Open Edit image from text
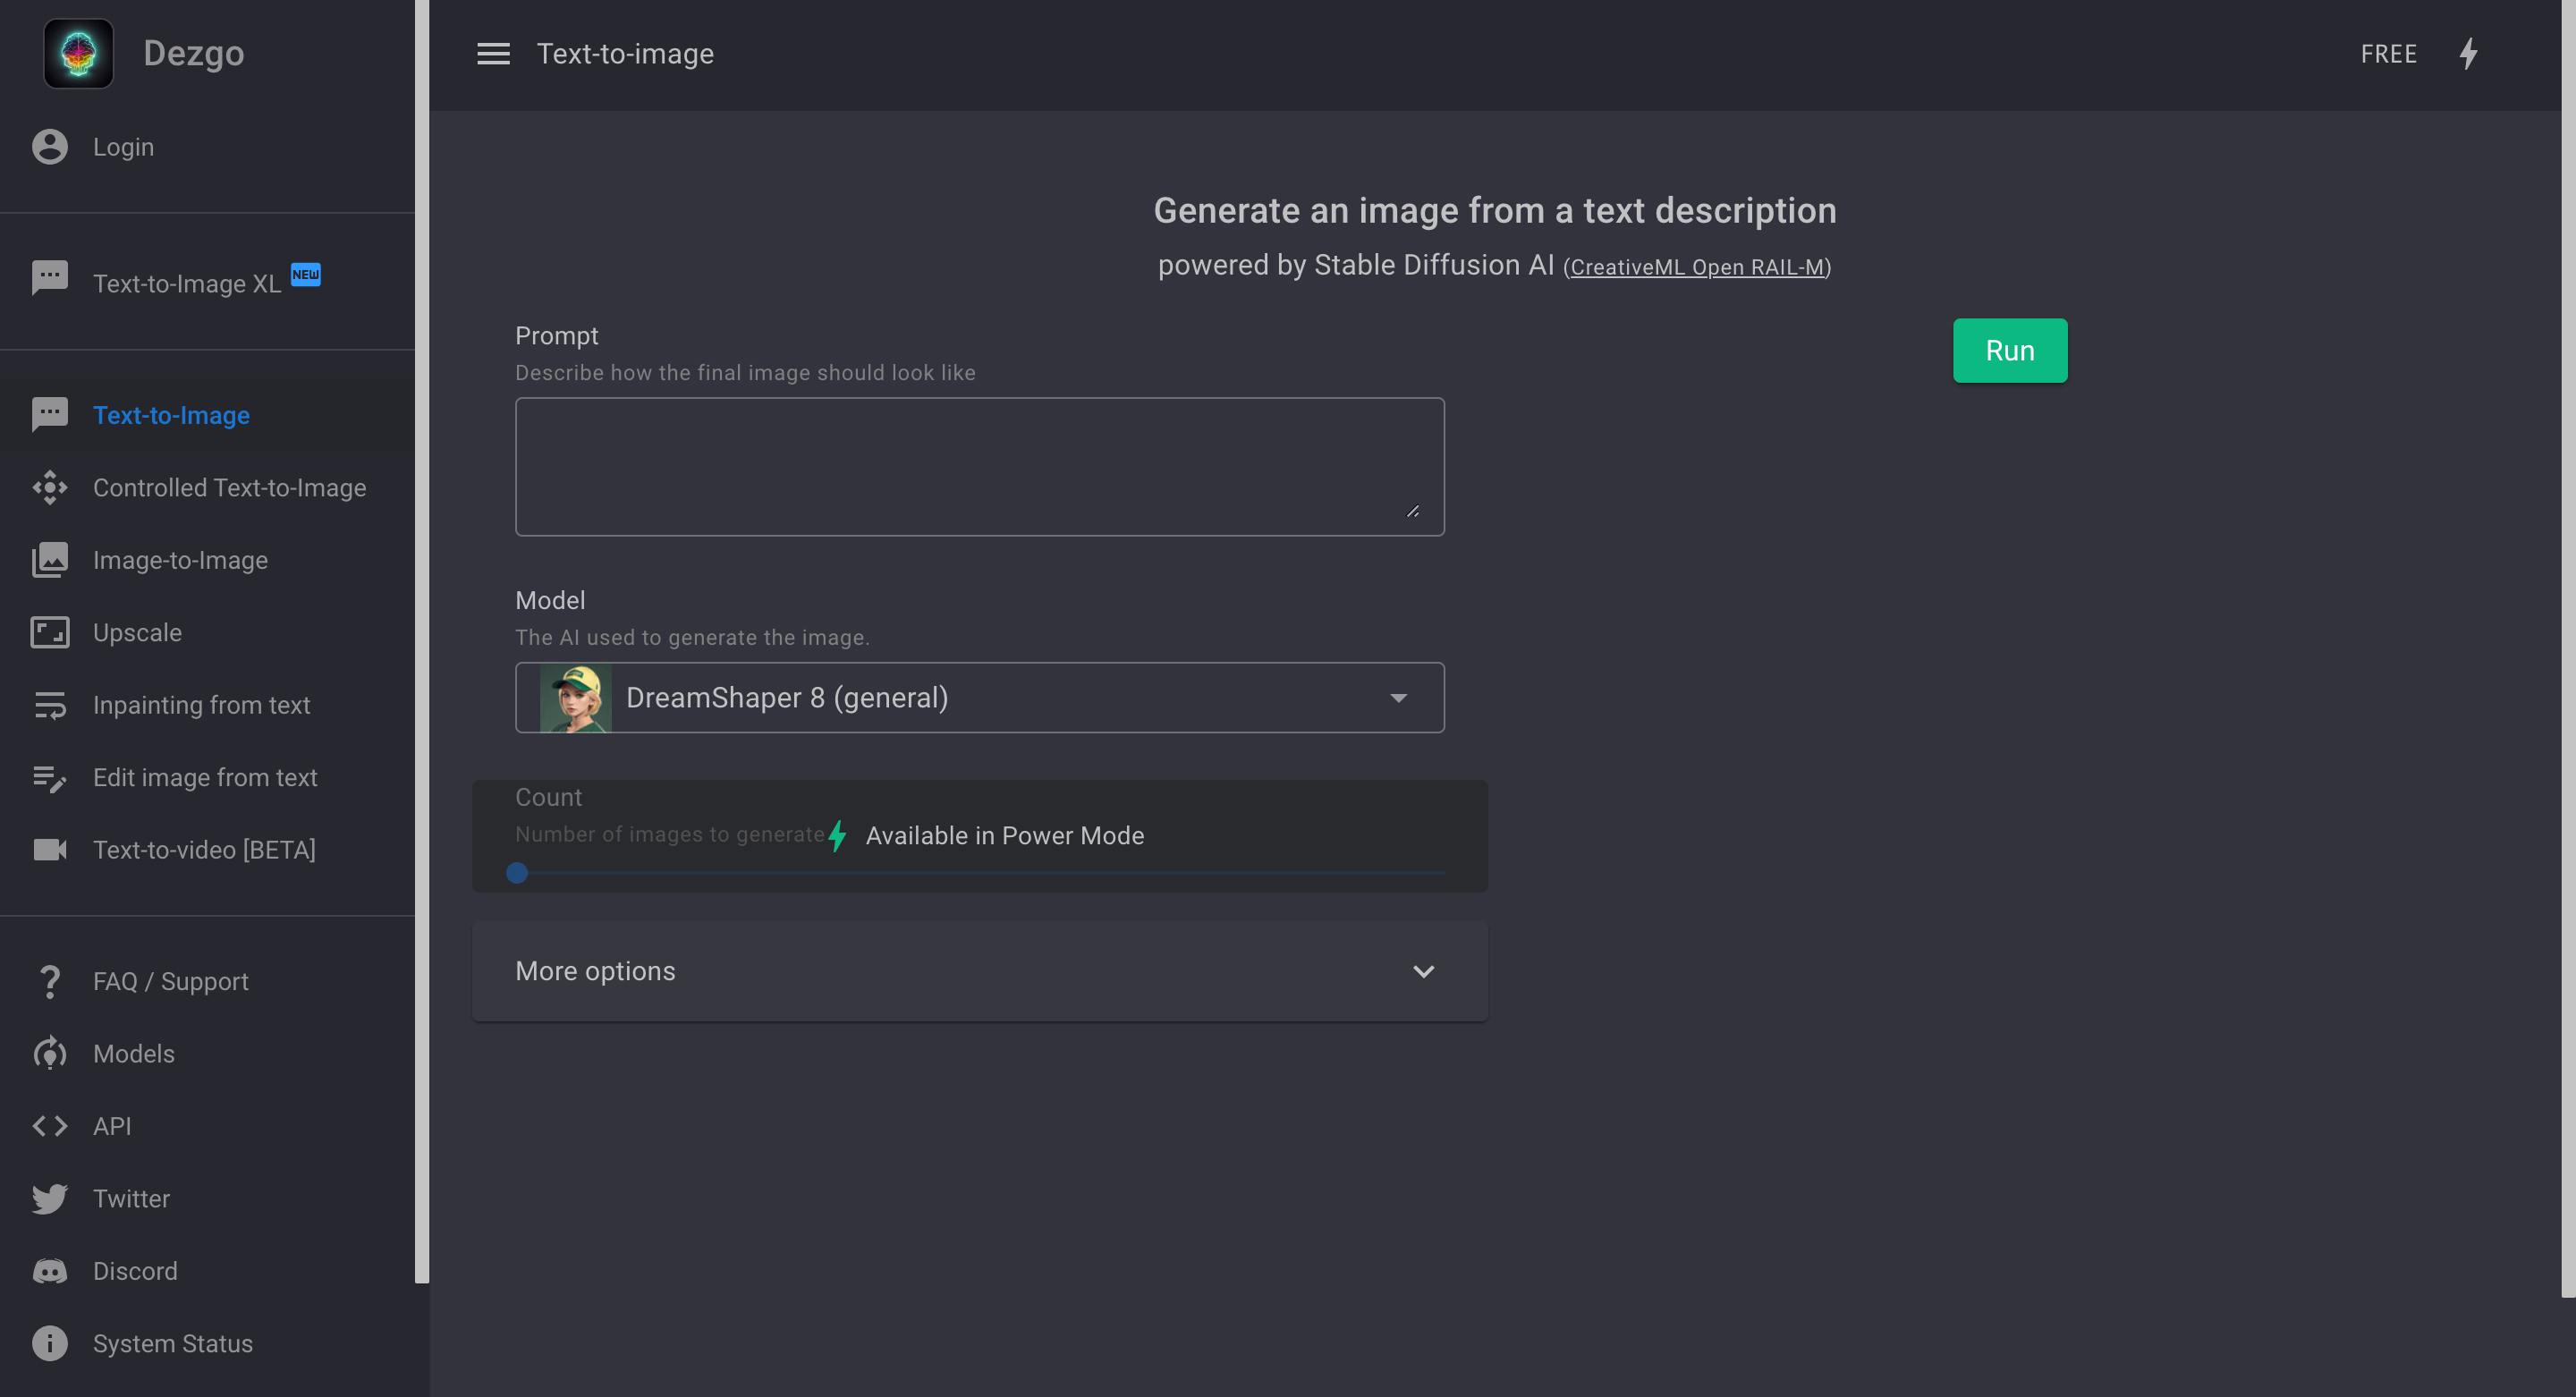 pos(205,777)
